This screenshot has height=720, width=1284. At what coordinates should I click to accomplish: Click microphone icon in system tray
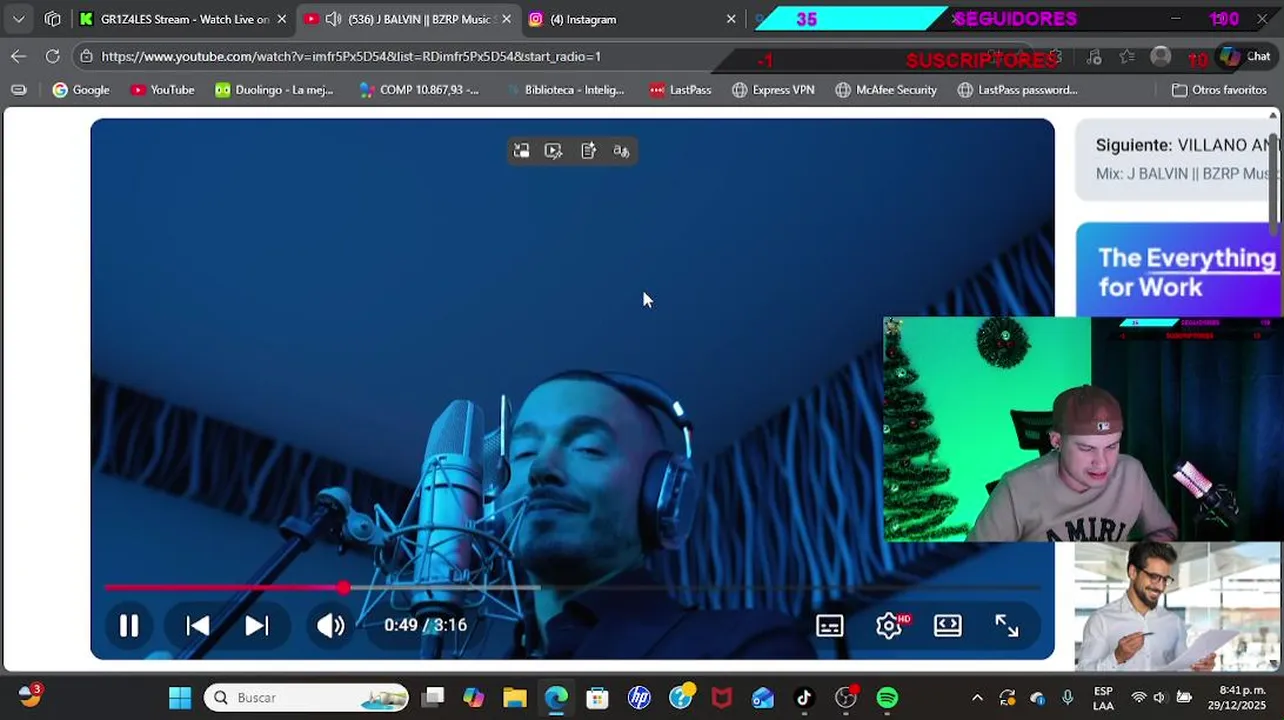pos(1067,698)
